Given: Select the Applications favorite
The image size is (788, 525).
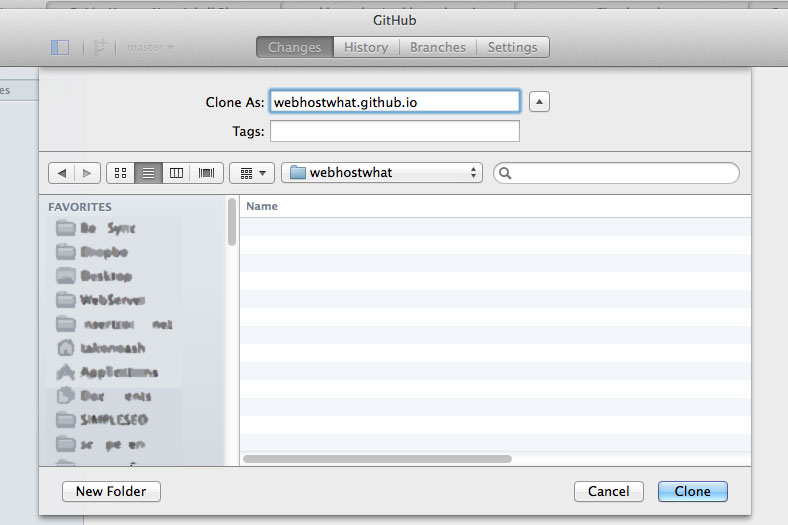Looking at the screenshot, I should 107,372.
